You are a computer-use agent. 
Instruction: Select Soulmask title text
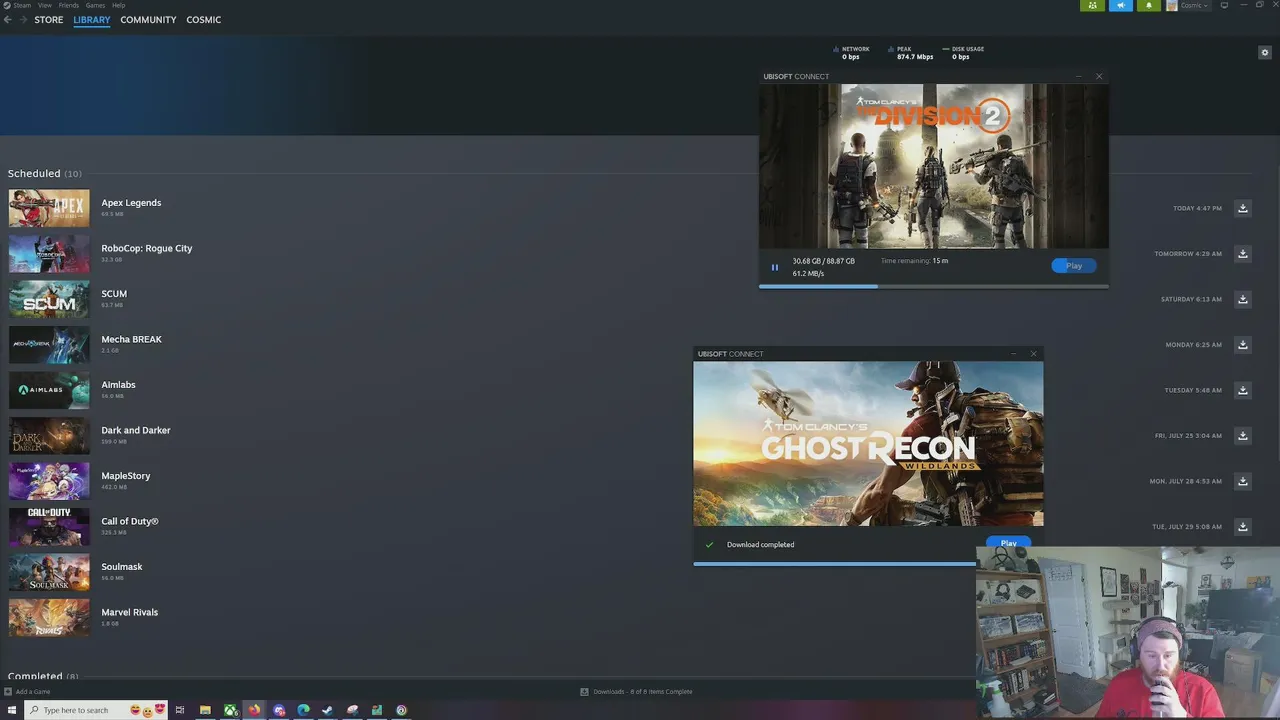[x=122, y=567]
